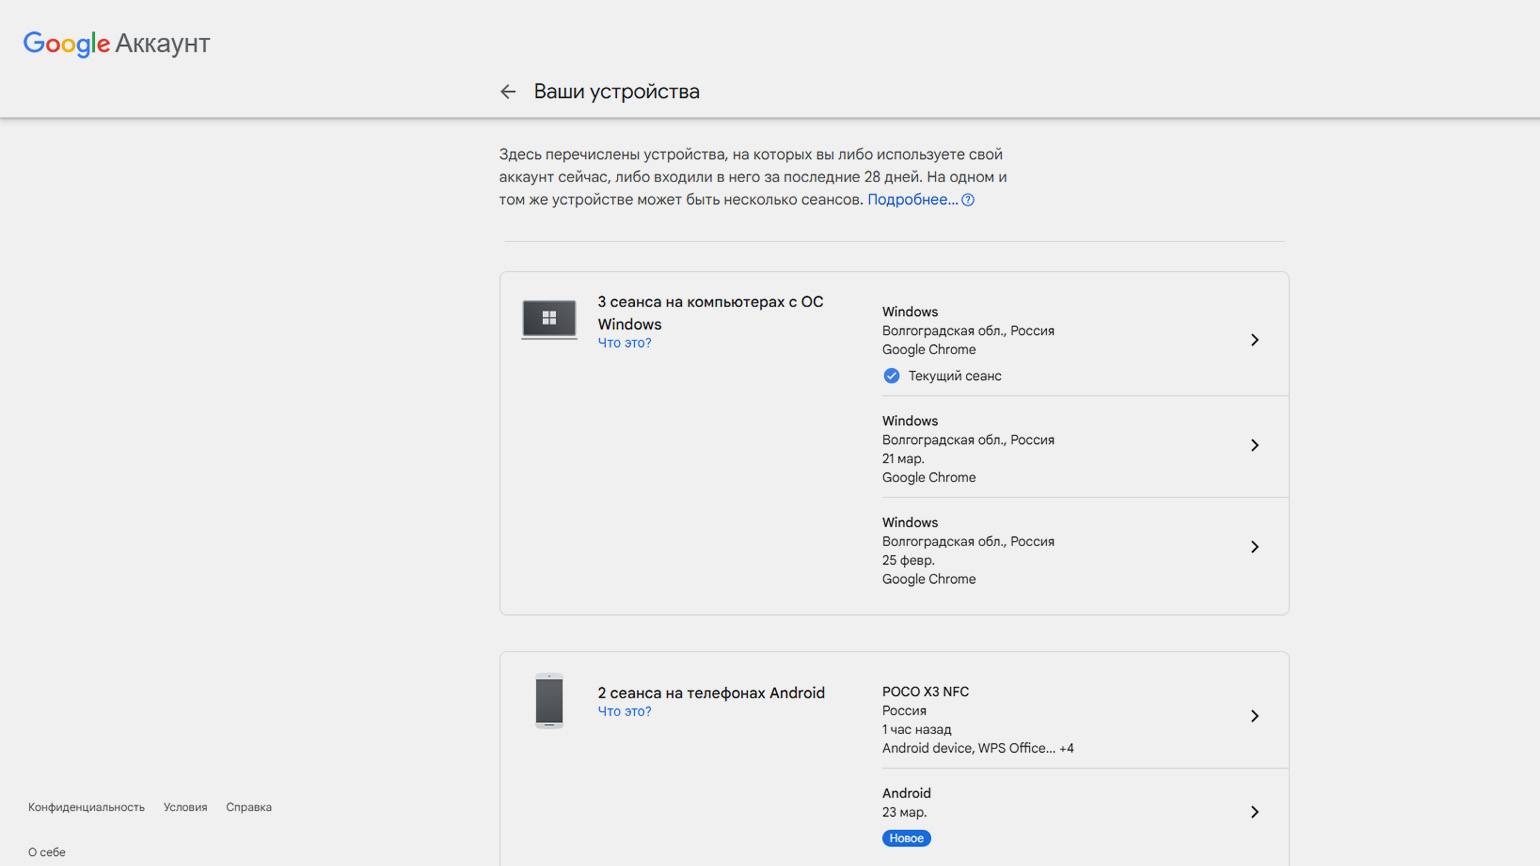Open the Google Аккаунт logo link
The image size is (1540, 866).
tap(117, 43)
